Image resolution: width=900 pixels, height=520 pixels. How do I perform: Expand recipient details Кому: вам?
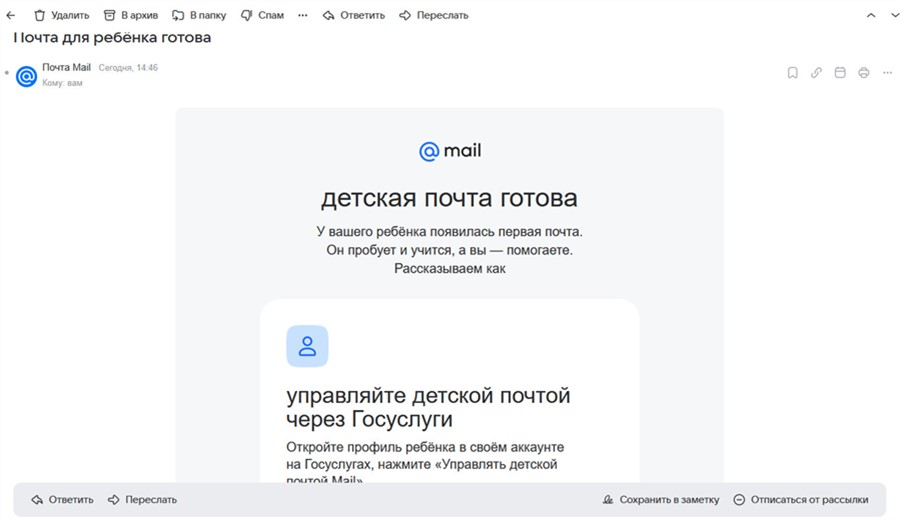62,83
